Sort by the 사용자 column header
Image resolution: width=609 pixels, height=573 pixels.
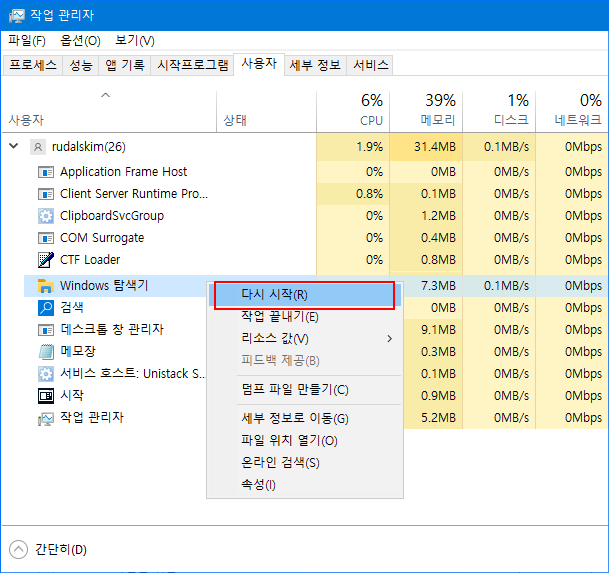(109, 112)
